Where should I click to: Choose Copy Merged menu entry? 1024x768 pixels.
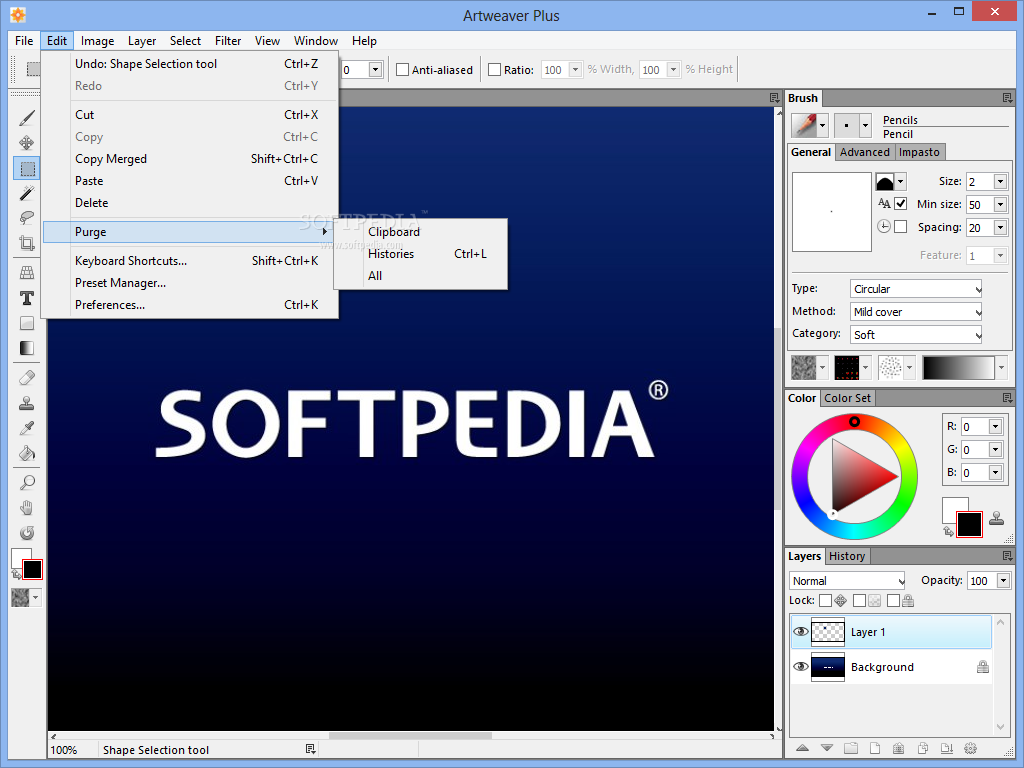pos(191,159)
